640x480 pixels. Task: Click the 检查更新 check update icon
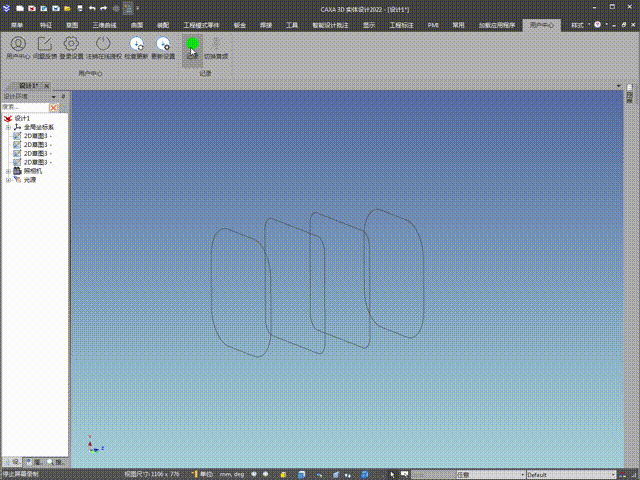(137, 44)
